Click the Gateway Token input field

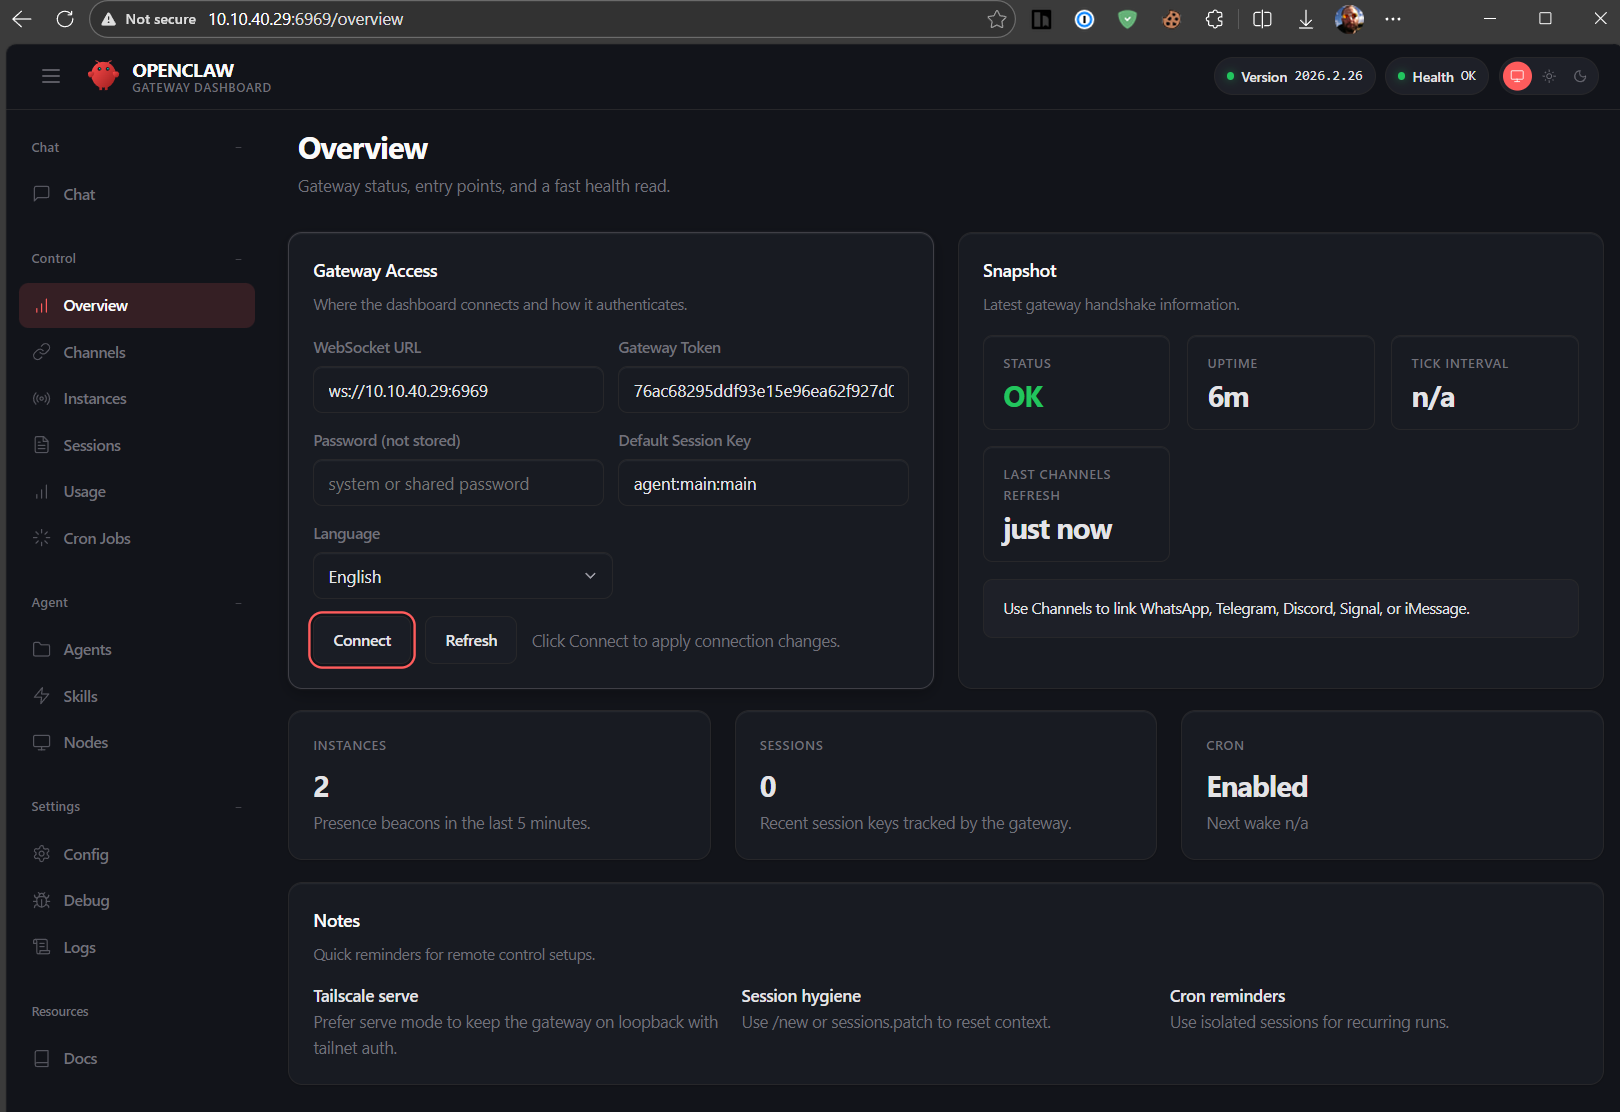(763, 390)
